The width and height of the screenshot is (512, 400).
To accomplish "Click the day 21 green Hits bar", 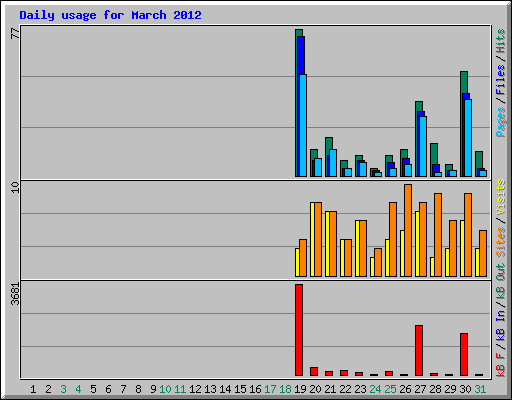I will point(329,146).
